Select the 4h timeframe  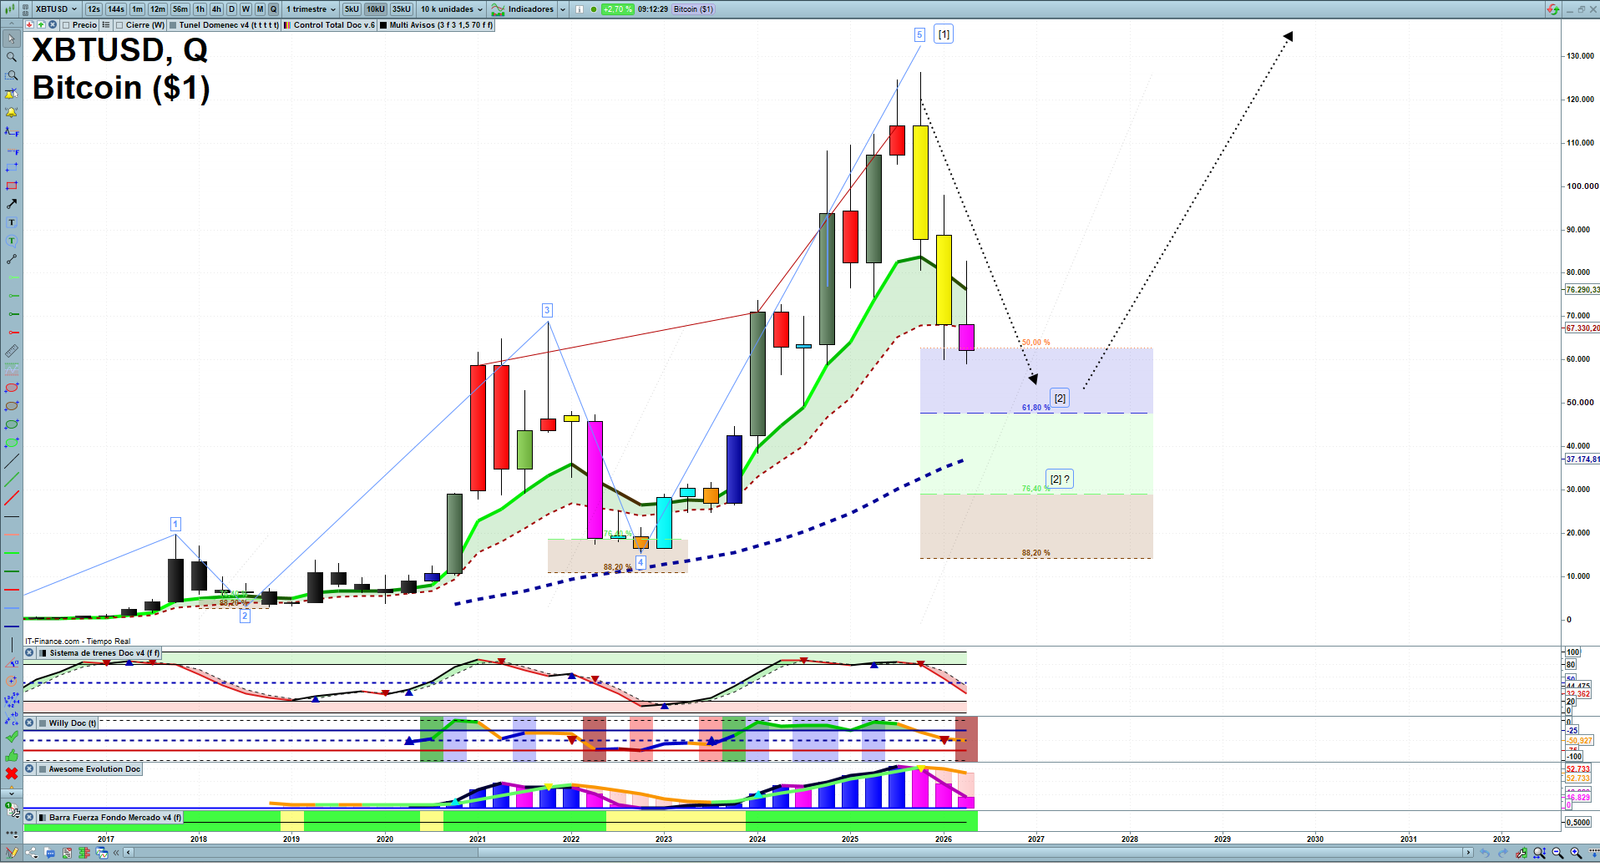[216, 9]
